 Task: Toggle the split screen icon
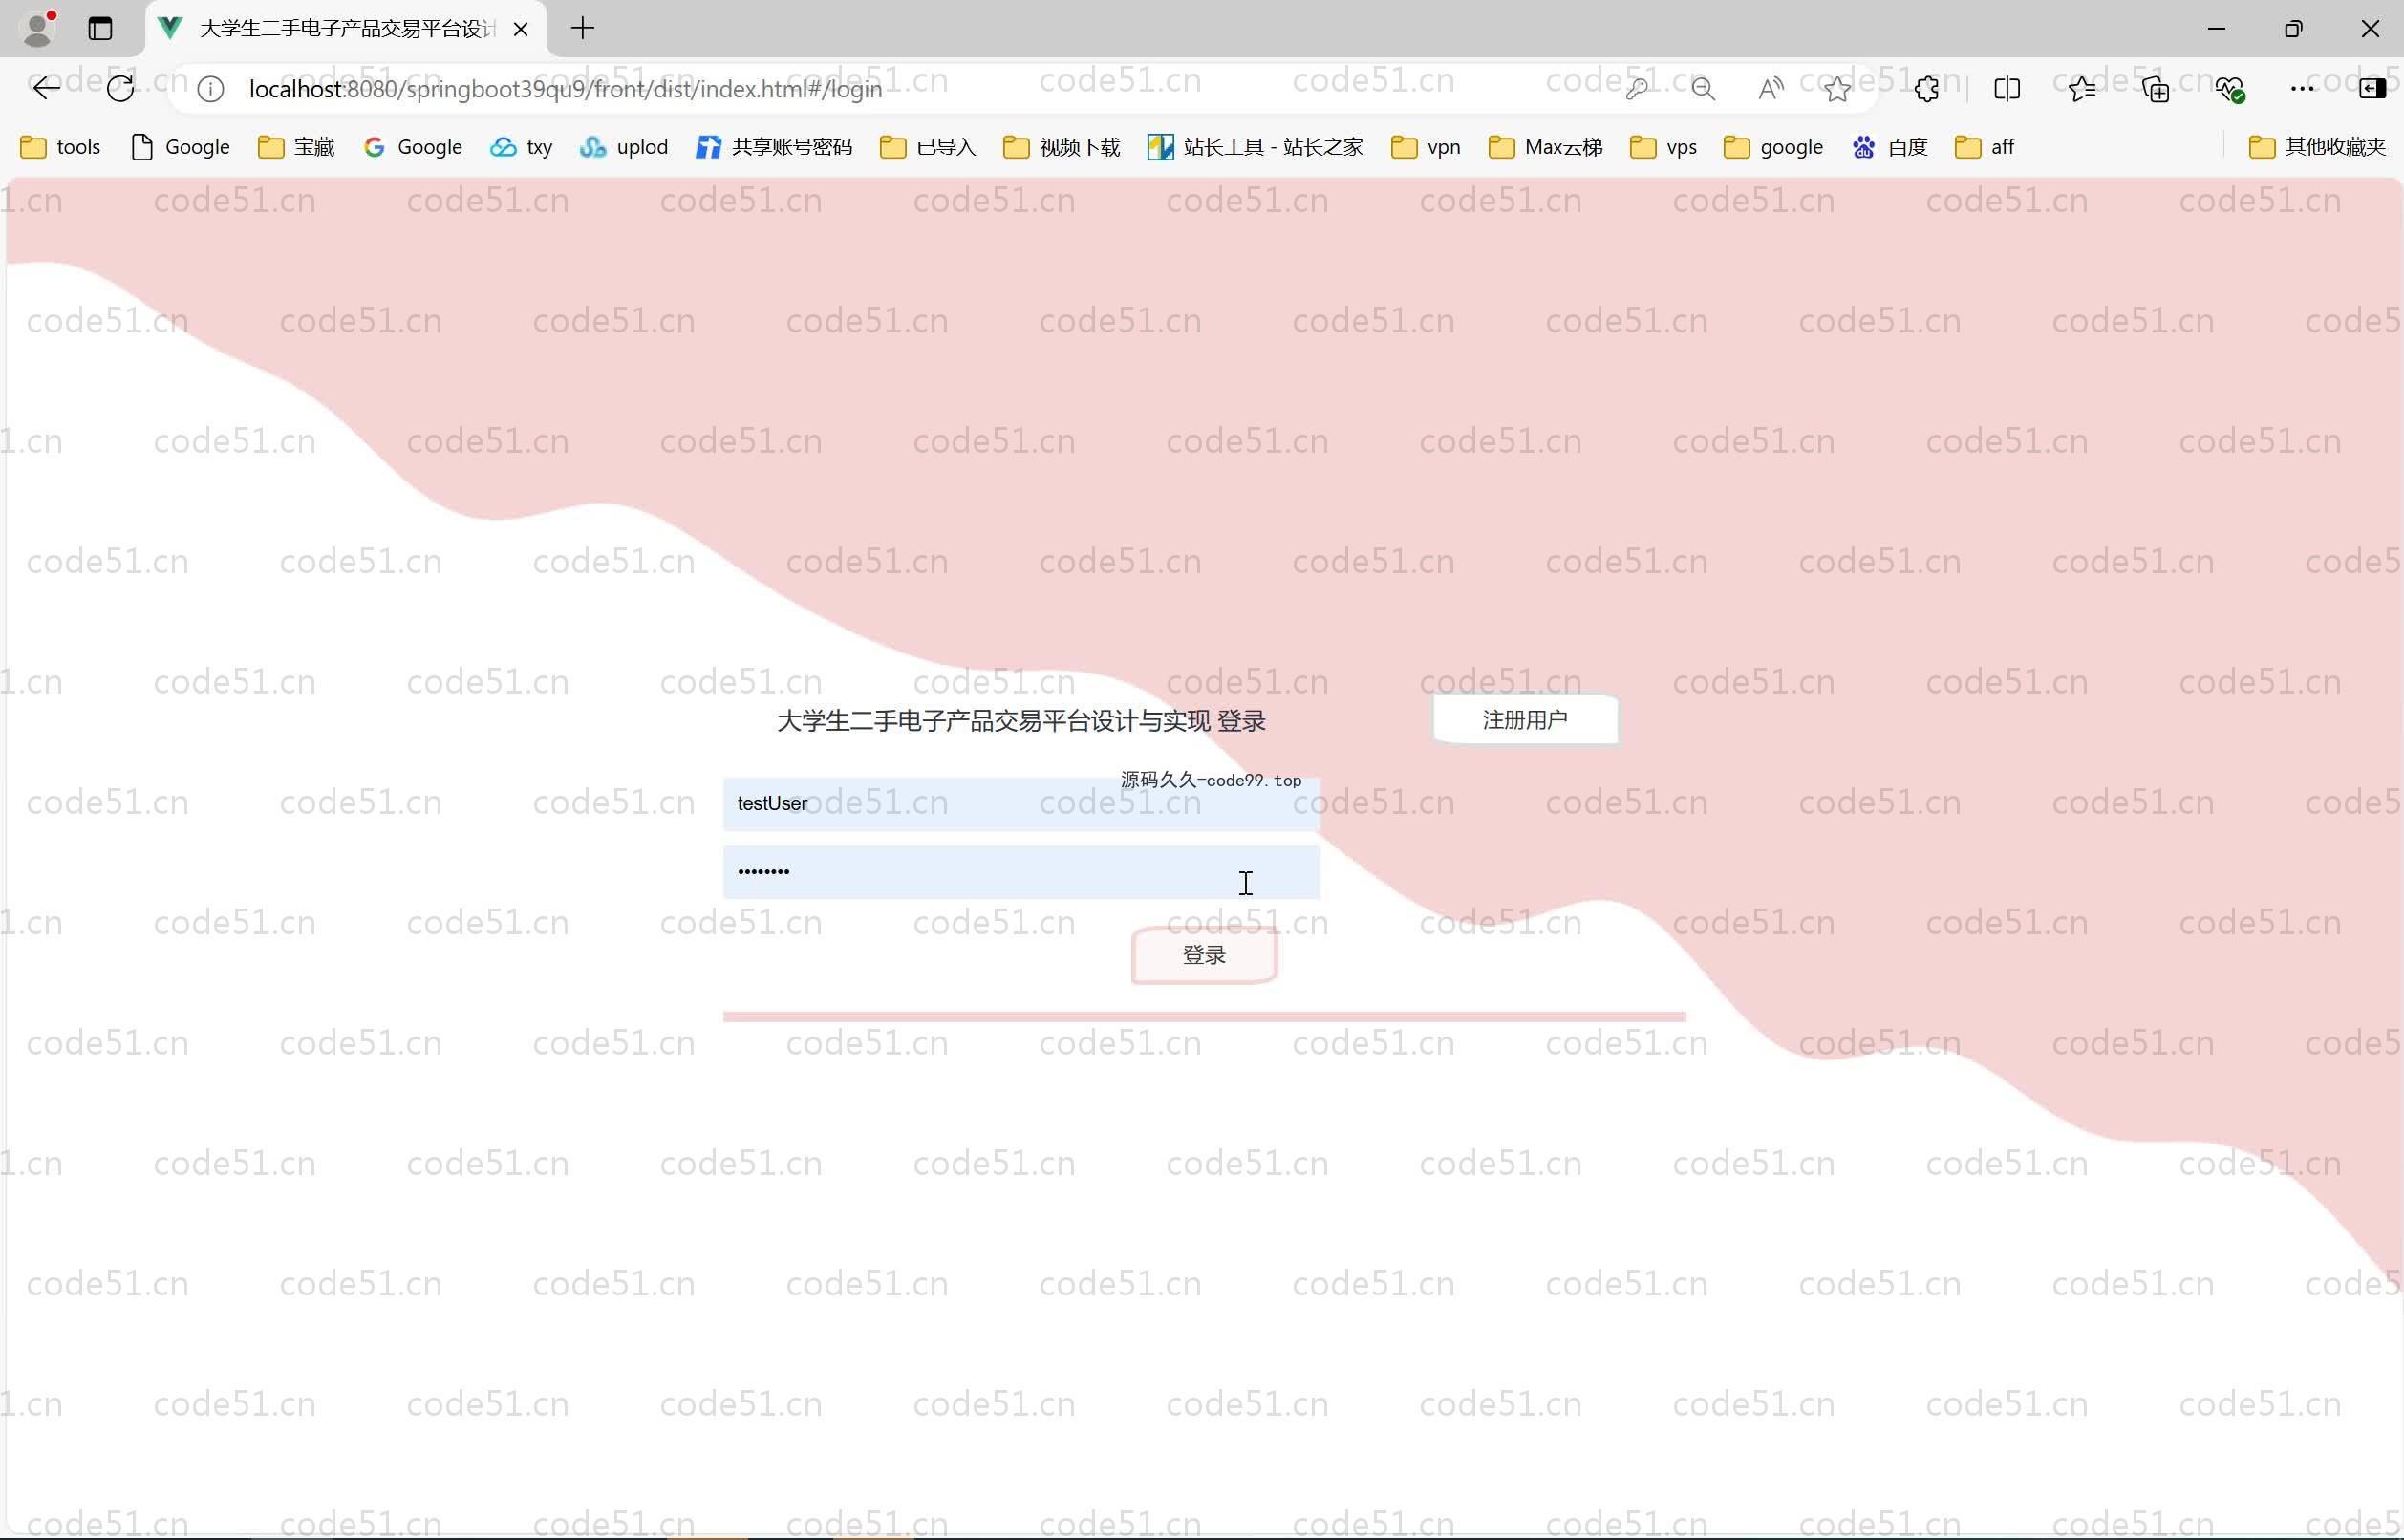[2007, 89]
